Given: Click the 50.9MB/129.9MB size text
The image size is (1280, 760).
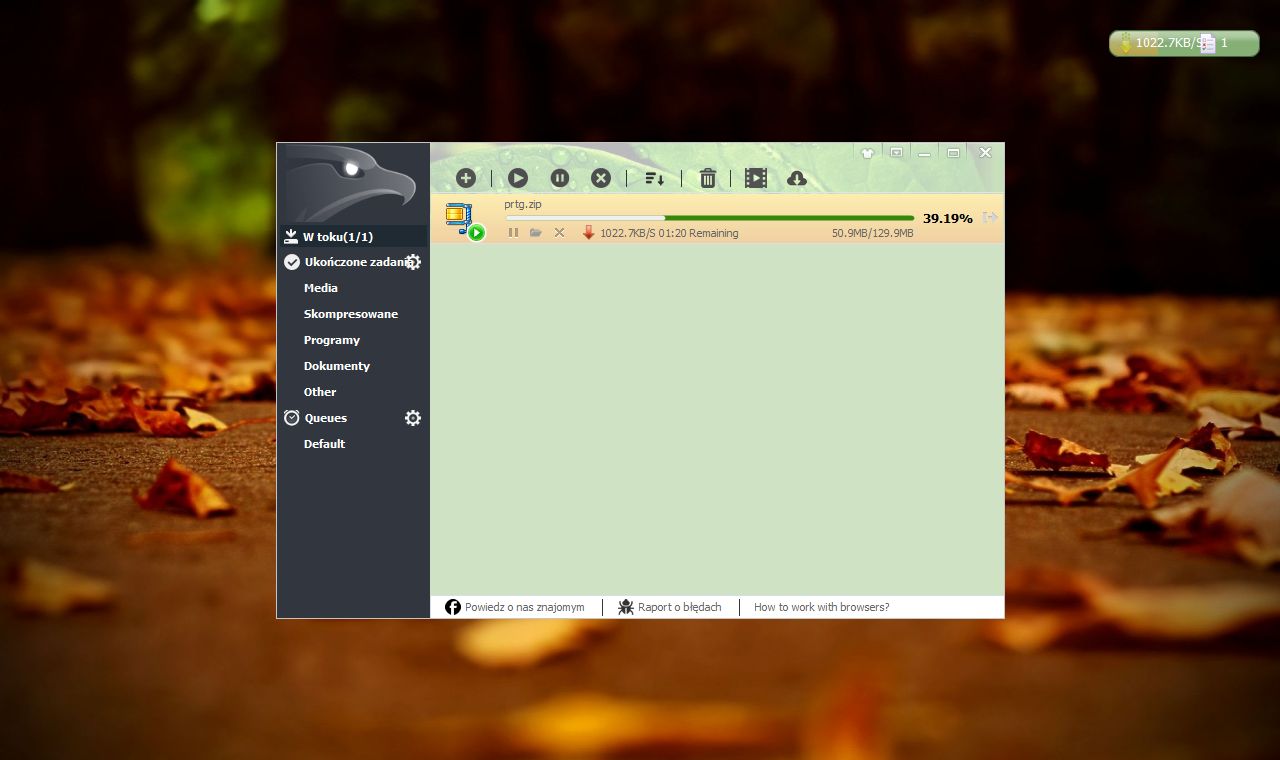Looking at the screenshot, I should coord(872,233).
